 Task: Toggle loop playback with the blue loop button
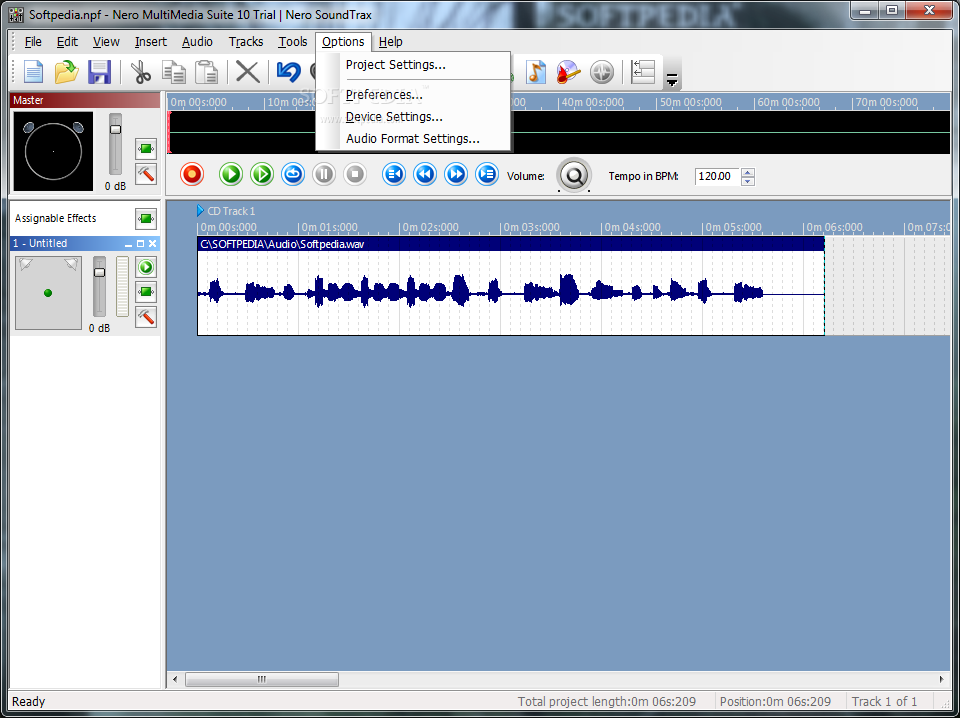293,174
